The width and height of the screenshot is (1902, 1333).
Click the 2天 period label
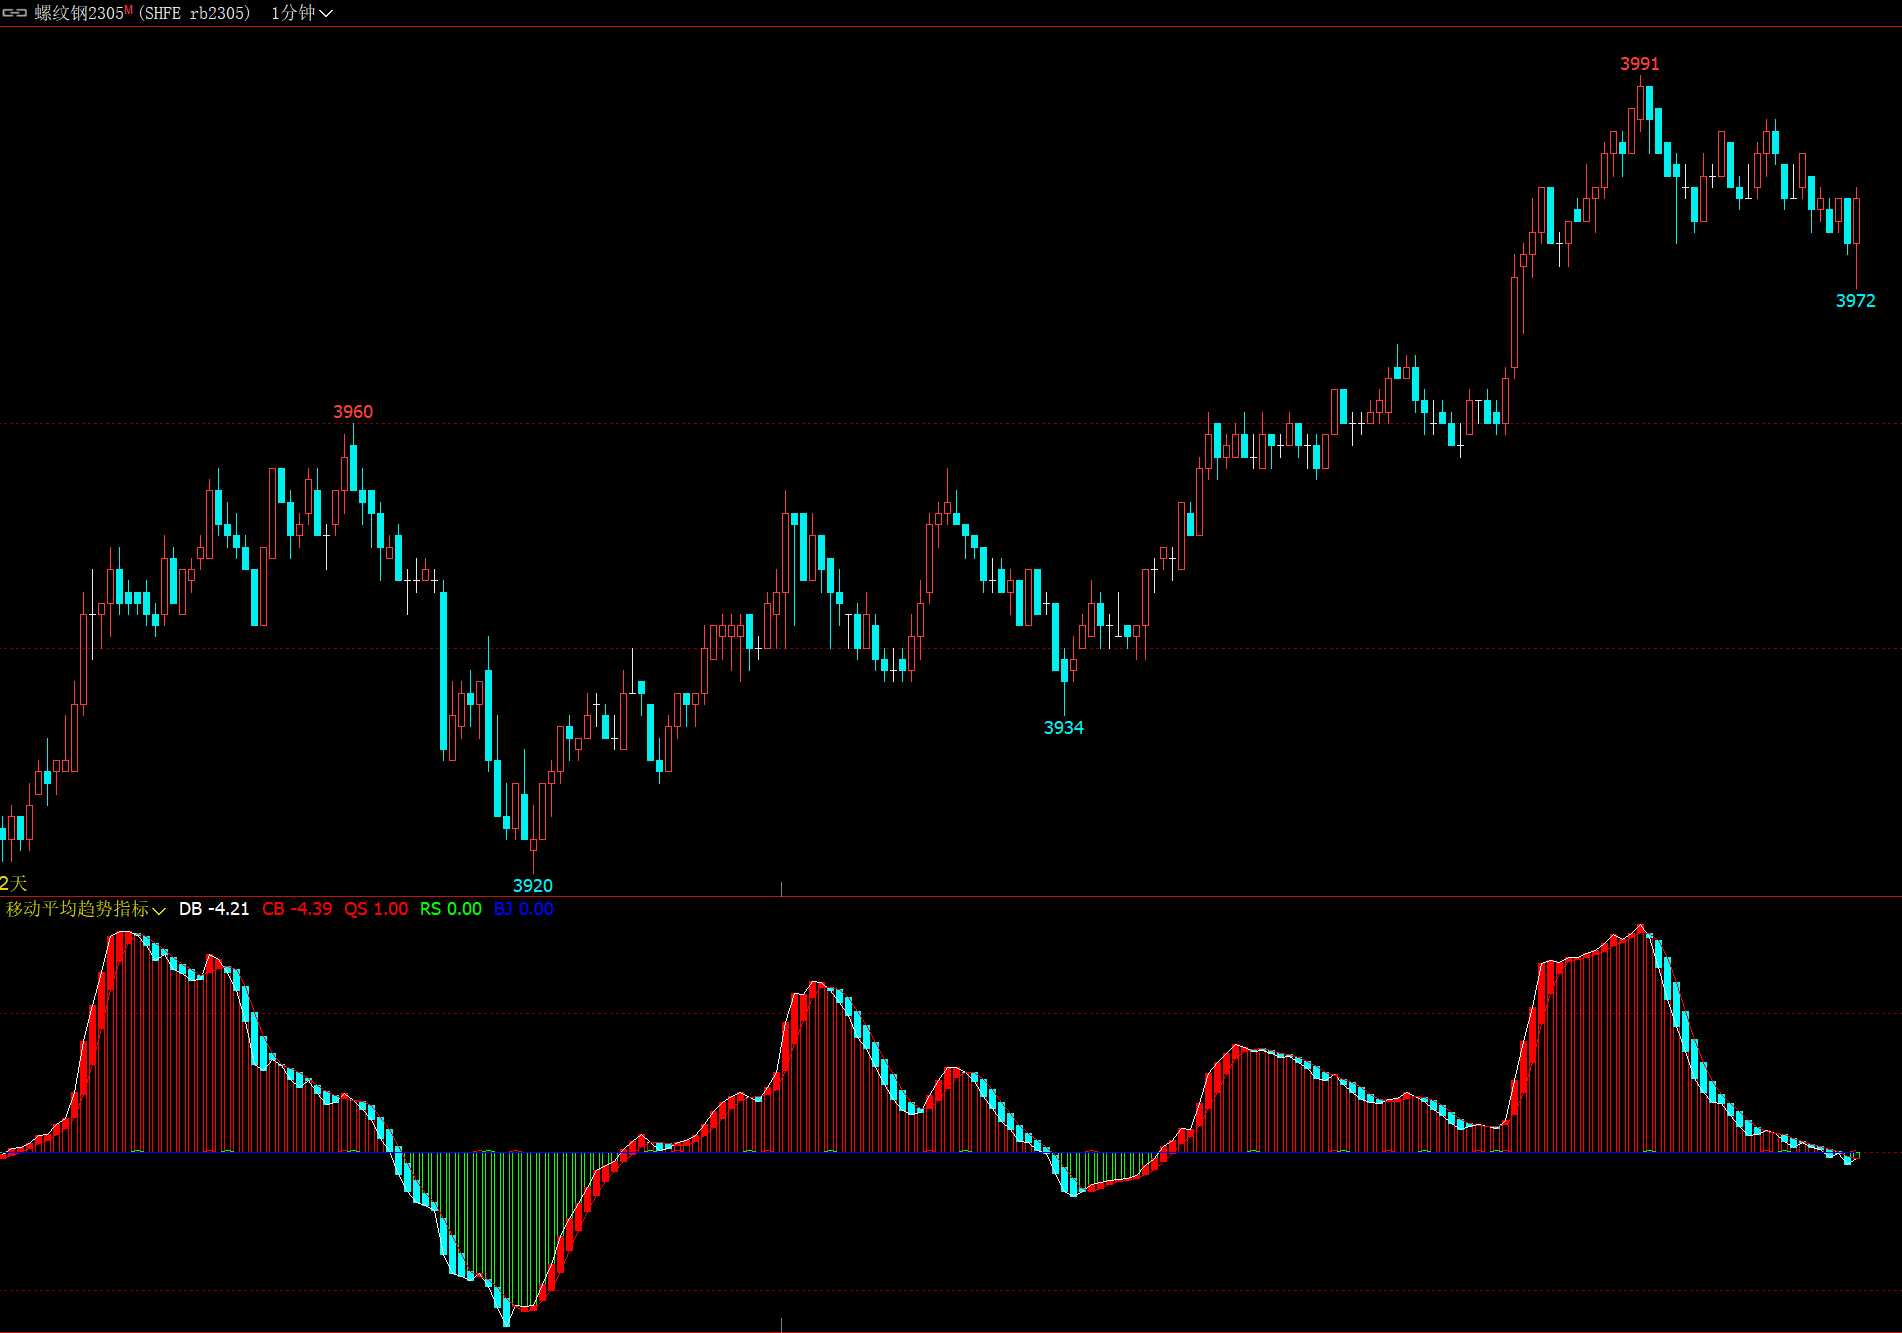[x=14, y=883]
